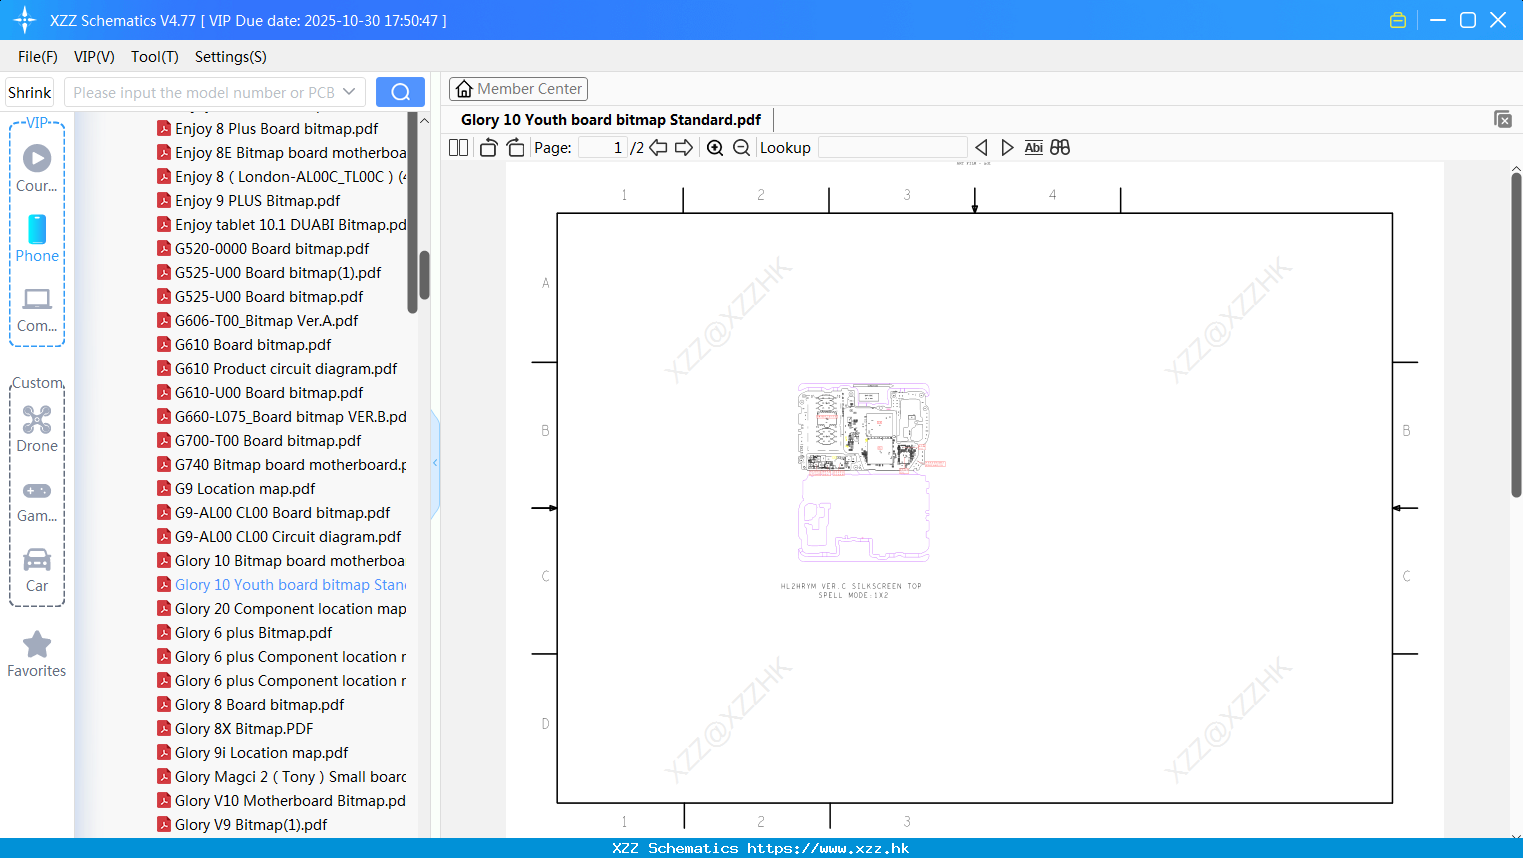Rotate page clockwise icon

click(x=515, y=147)
